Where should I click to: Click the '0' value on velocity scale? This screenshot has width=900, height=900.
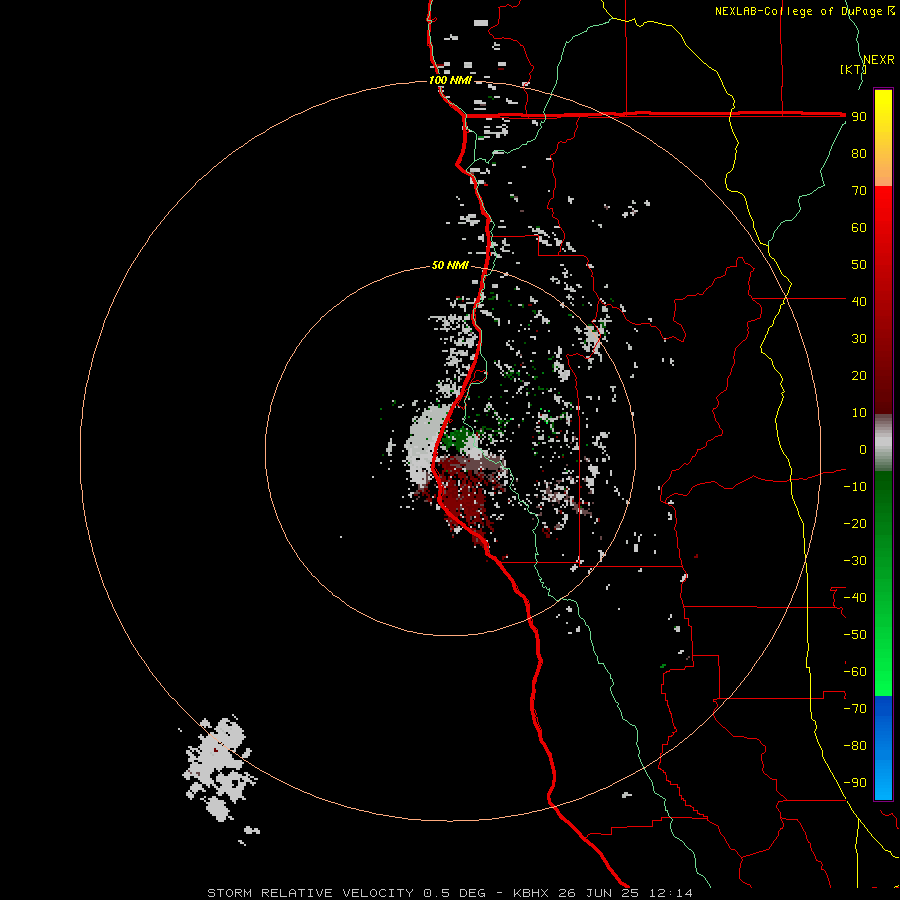[x=863, y=449]
